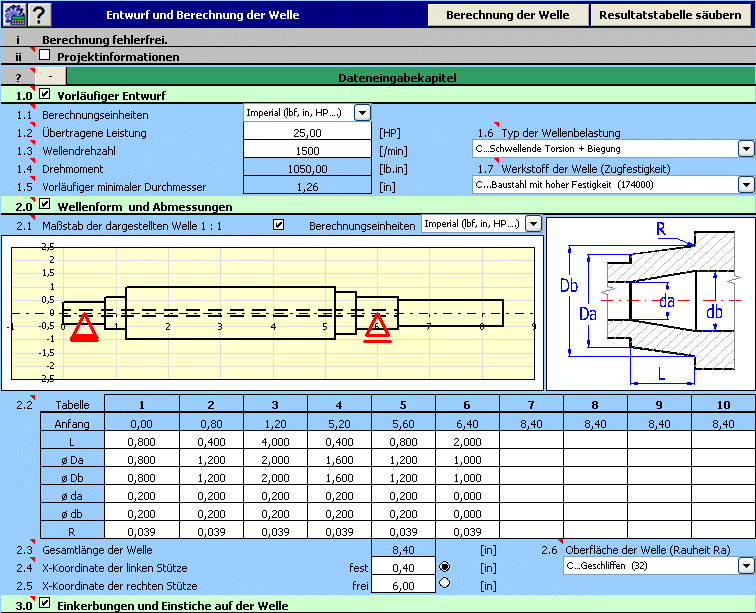Screen dimensions: 756x613
Task: Select the frei radio button for right support
Action: pos(445,583)
